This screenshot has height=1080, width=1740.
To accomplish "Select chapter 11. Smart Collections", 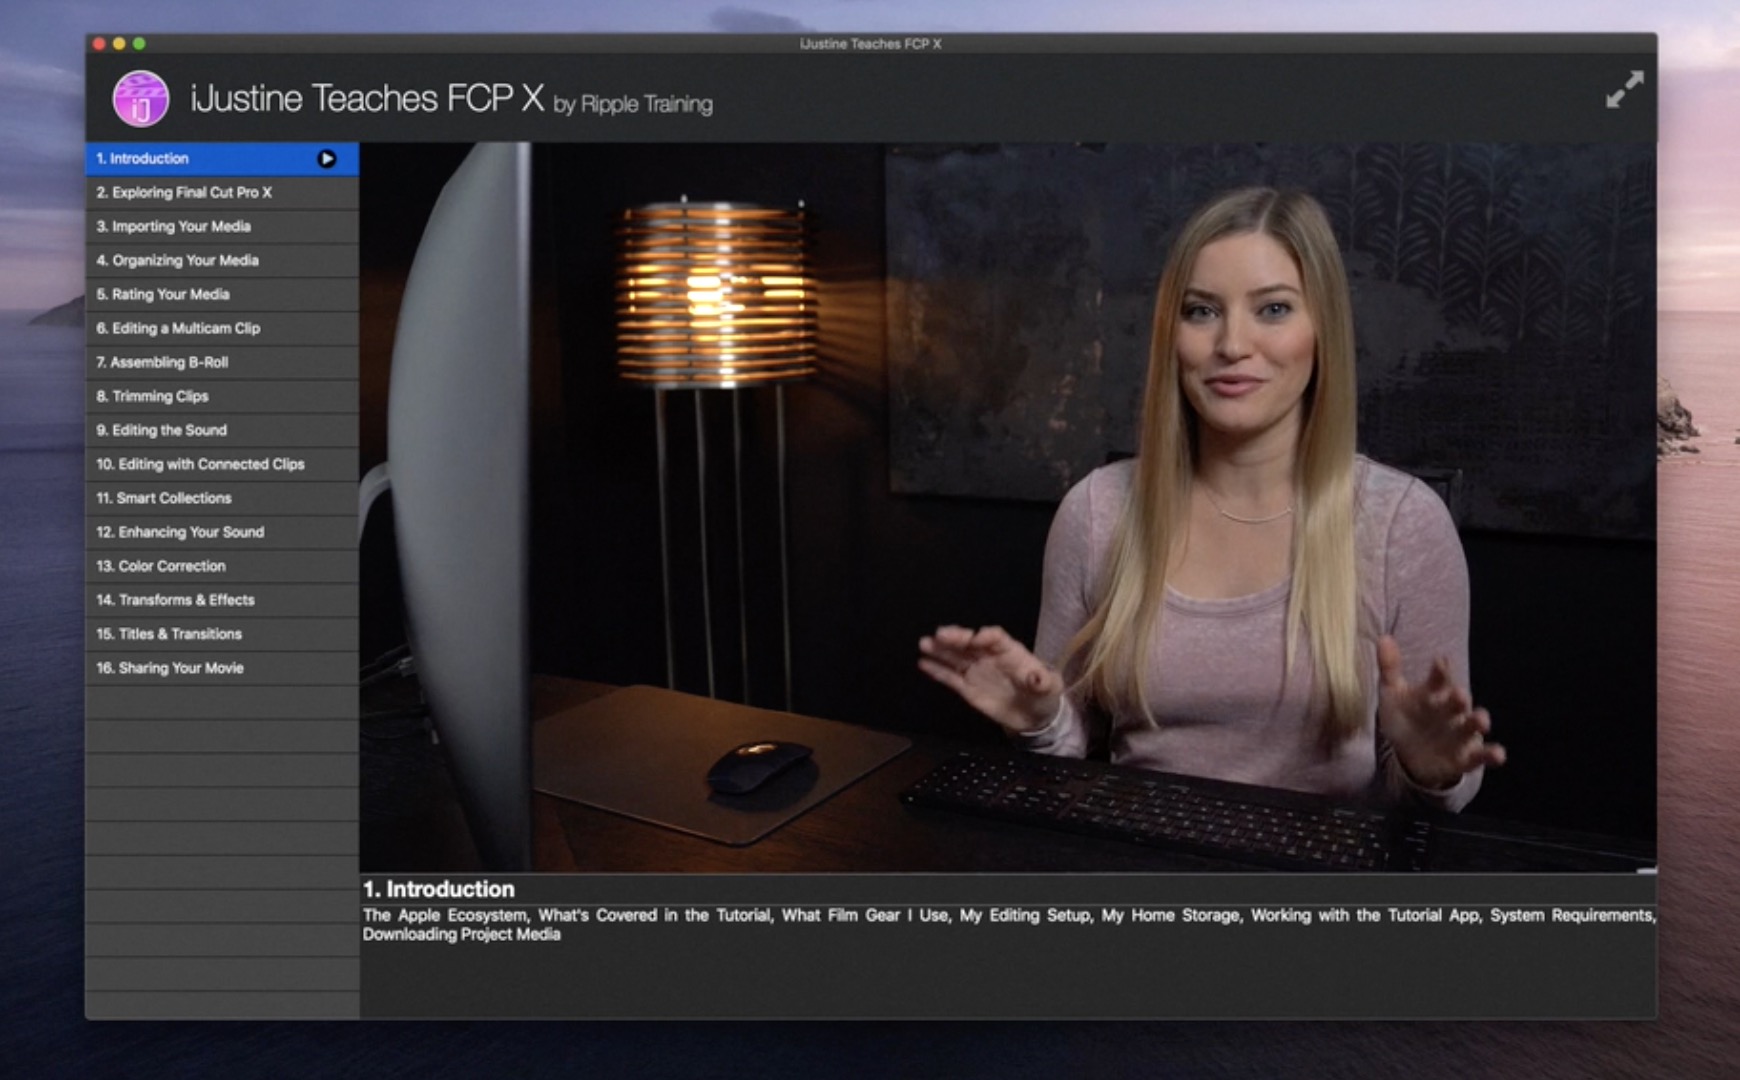I will tap(222, 499).
